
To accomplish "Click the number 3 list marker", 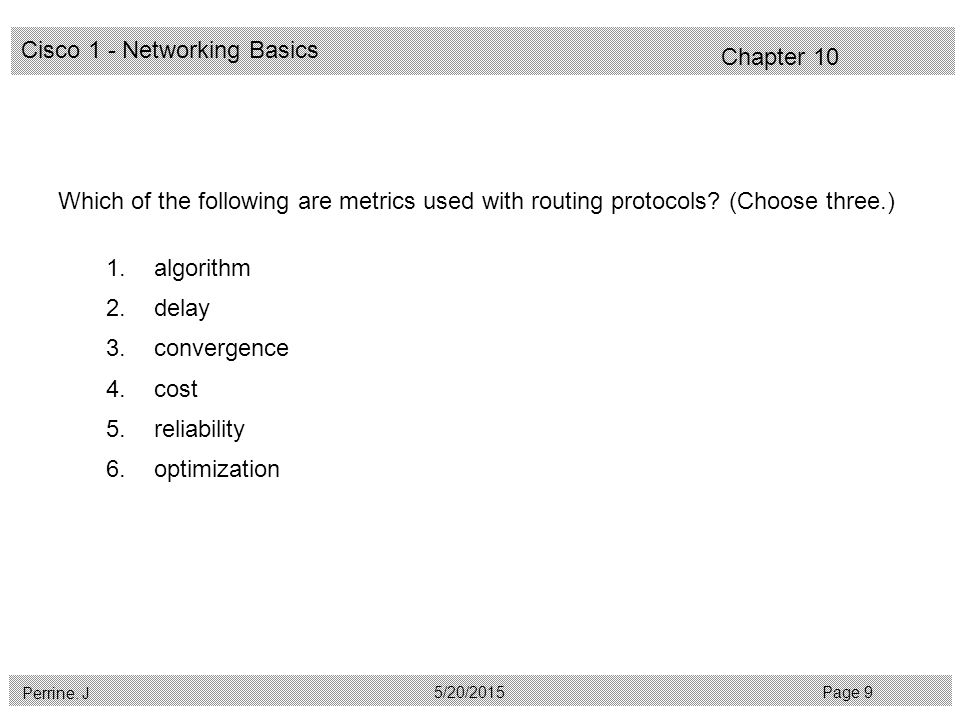I will coord(115,348).
